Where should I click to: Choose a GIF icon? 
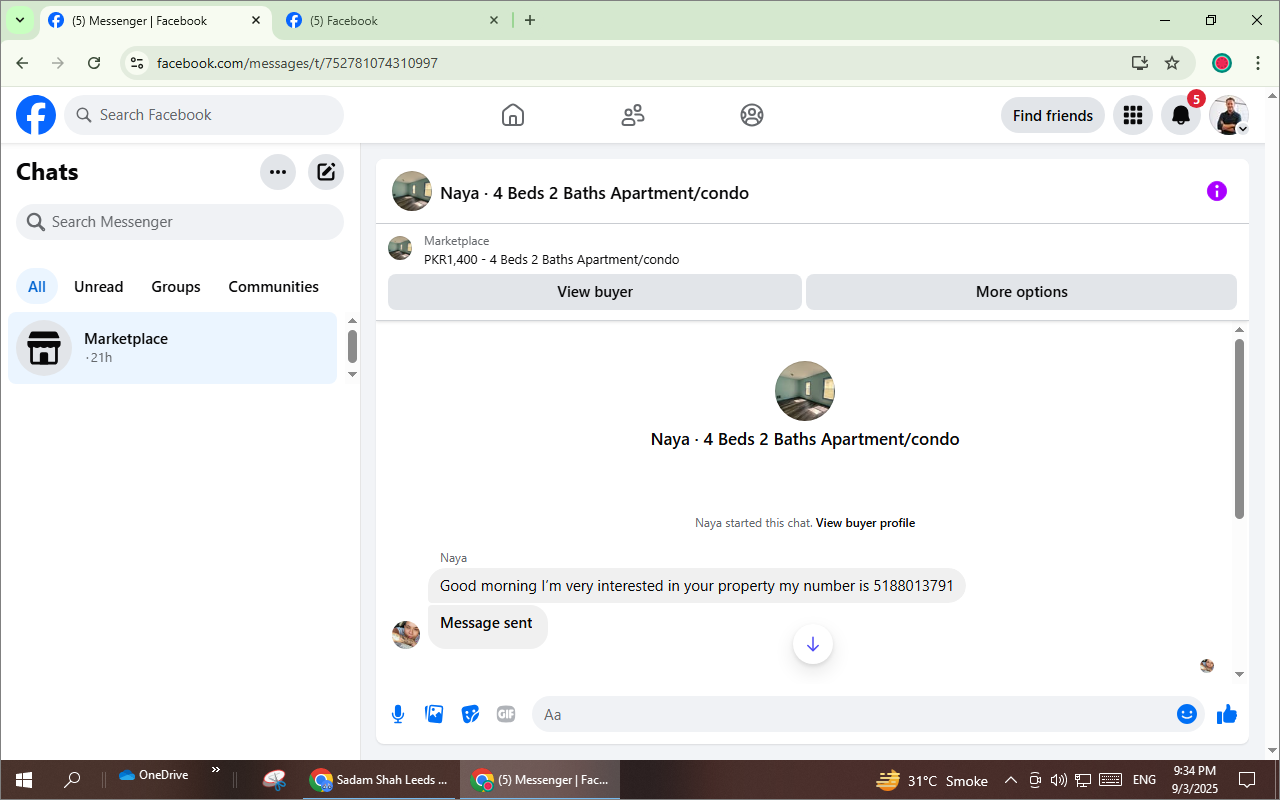(506, 714)
